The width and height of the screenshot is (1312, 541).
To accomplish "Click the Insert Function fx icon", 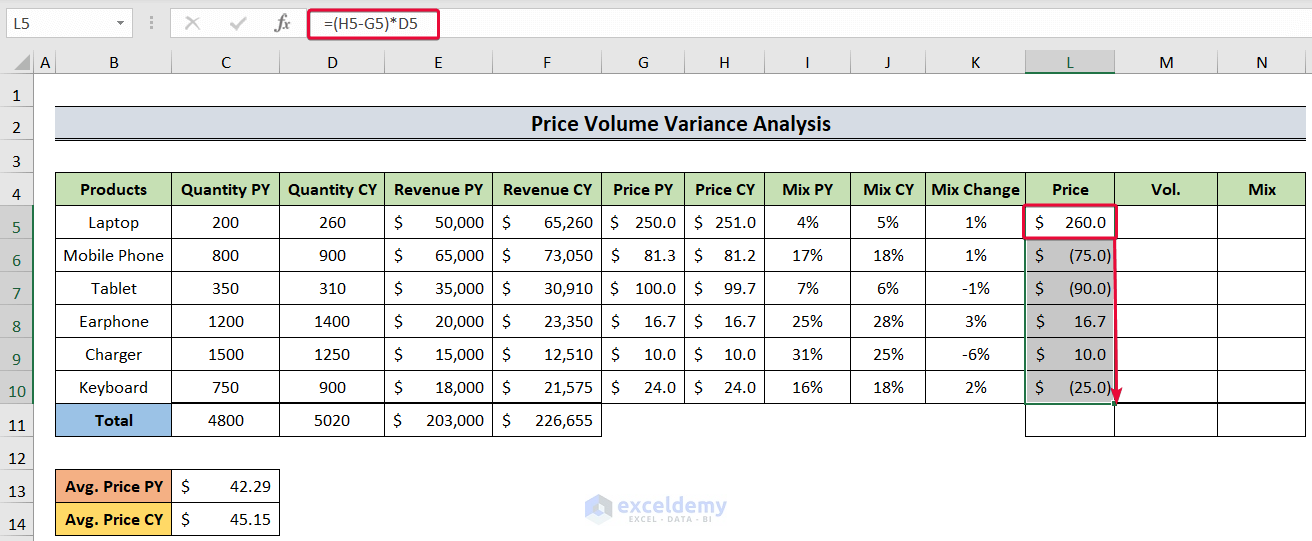I will pos(283,23).
